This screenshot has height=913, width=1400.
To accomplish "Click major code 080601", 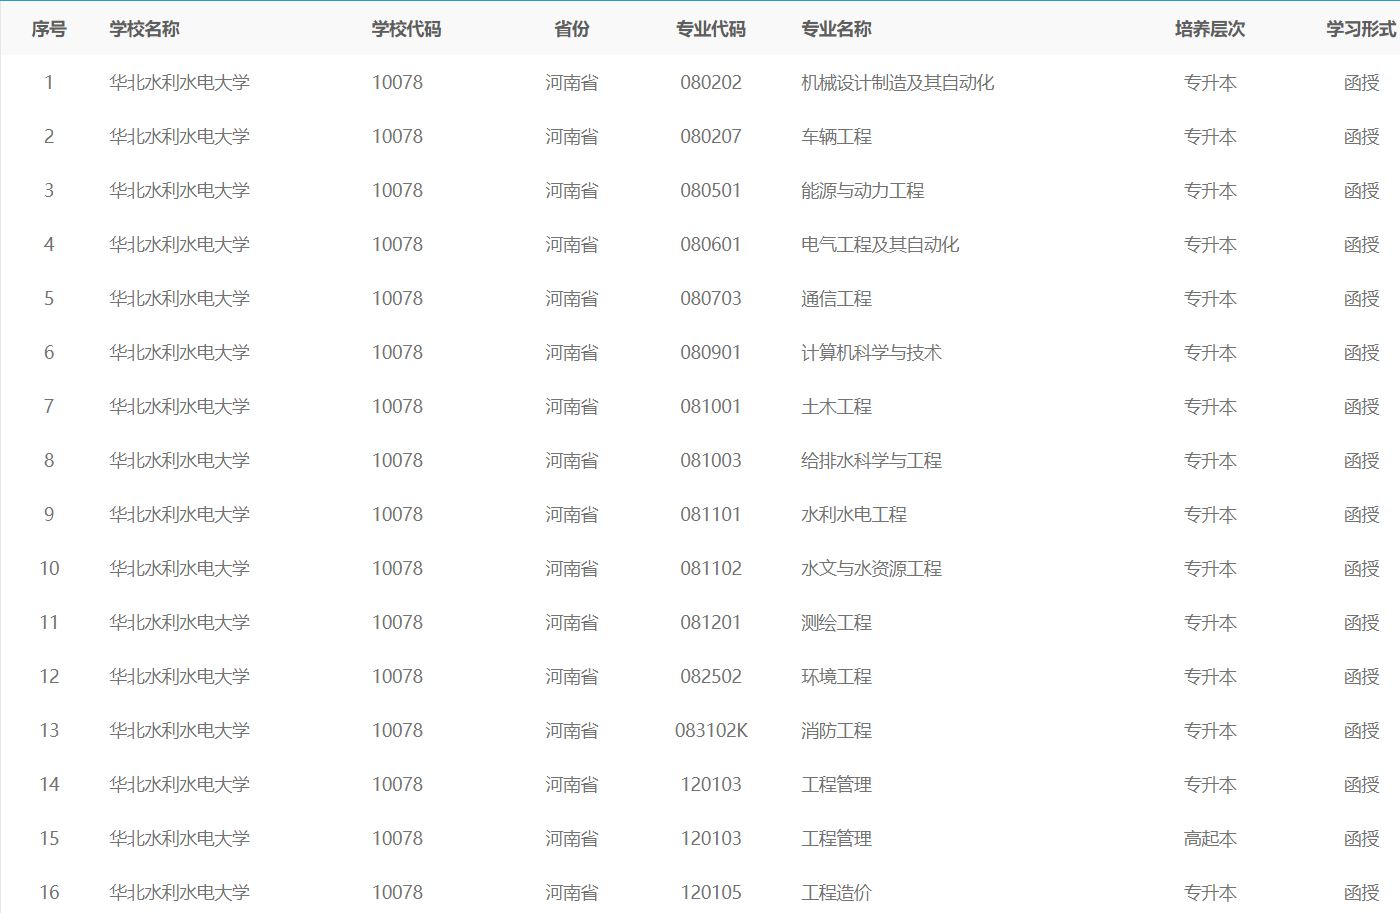I will tap(711, 245).
